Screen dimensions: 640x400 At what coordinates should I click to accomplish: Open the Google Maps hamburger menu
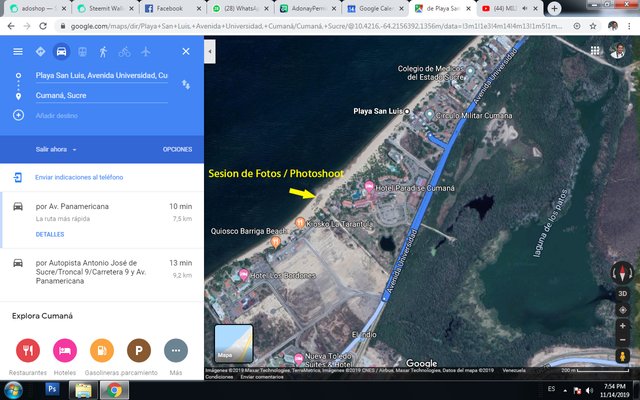[x=18, y=51]
